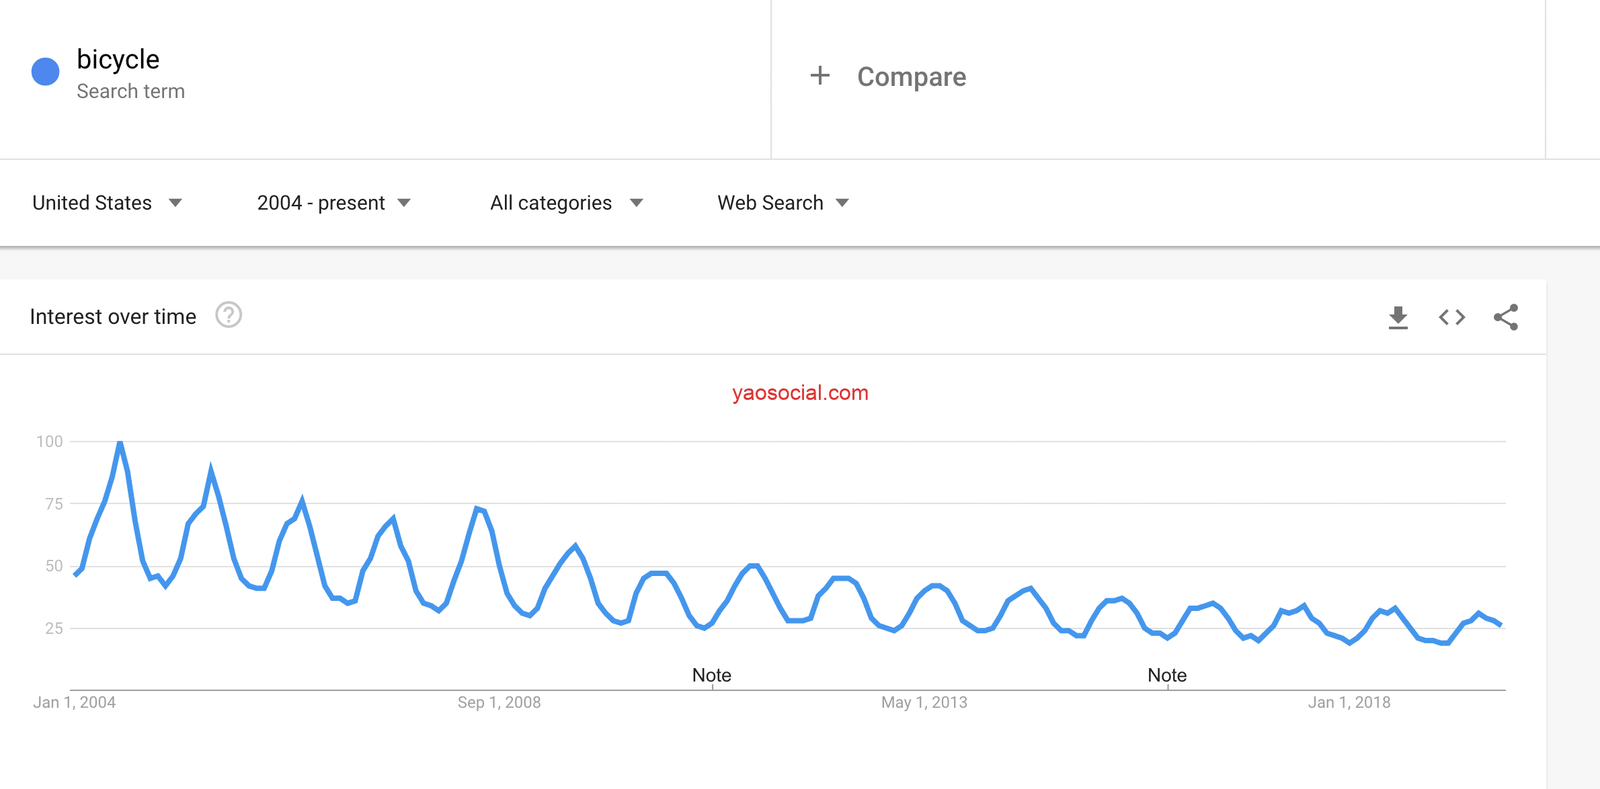Click the second Note marker near 2016
Screen dimensions: 1600x789
click(x=1167, y=676)
